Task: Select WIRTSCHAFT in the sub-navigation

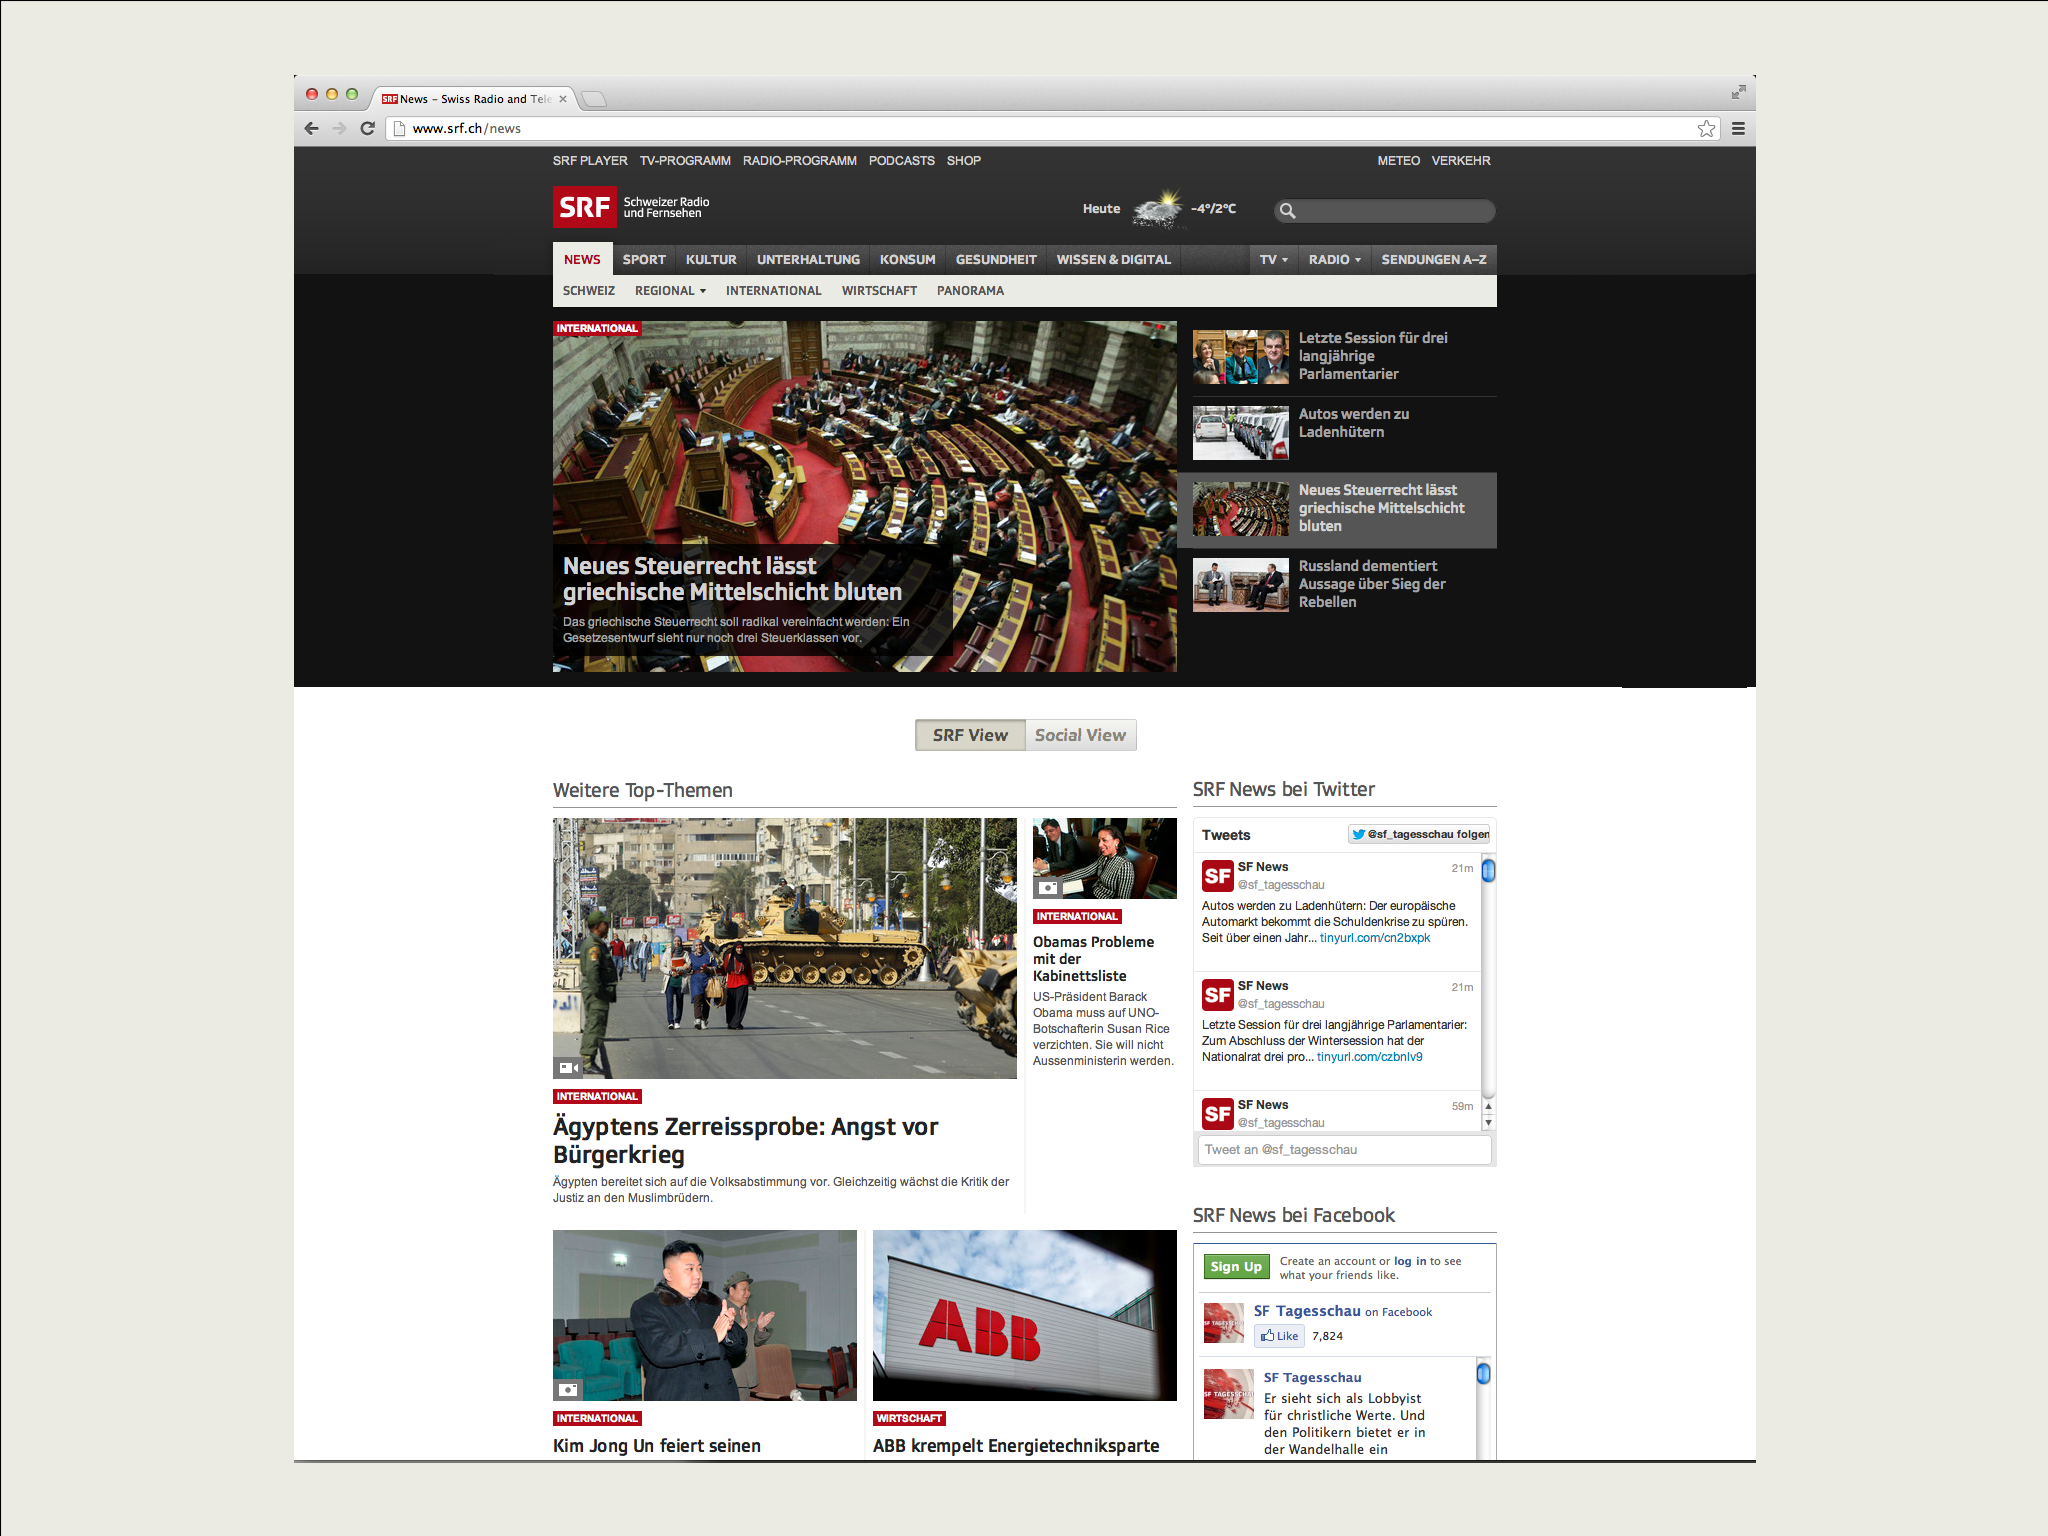Action: pyautogui.click(x=878, y=291)
